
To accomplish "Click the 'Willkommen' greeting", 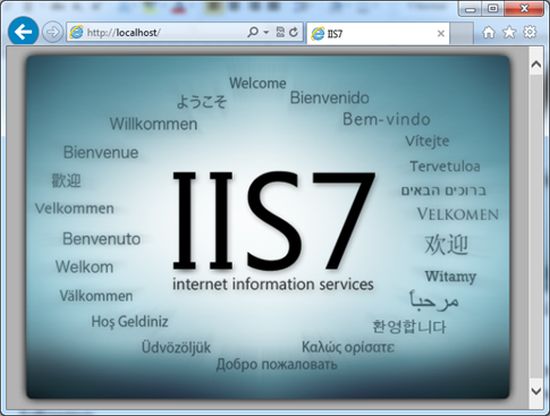I will pos(153,124).
